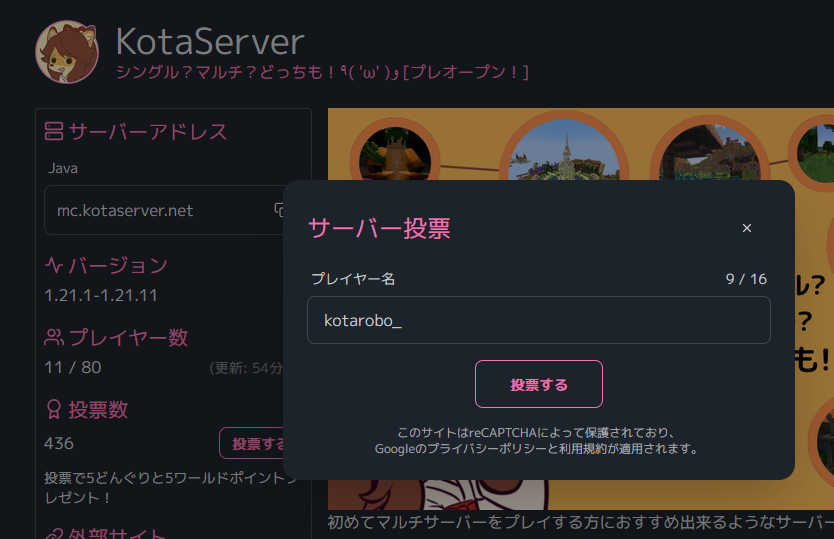
Task: Click the activity icon next to バージョン
Action: [x=54, y=264]
